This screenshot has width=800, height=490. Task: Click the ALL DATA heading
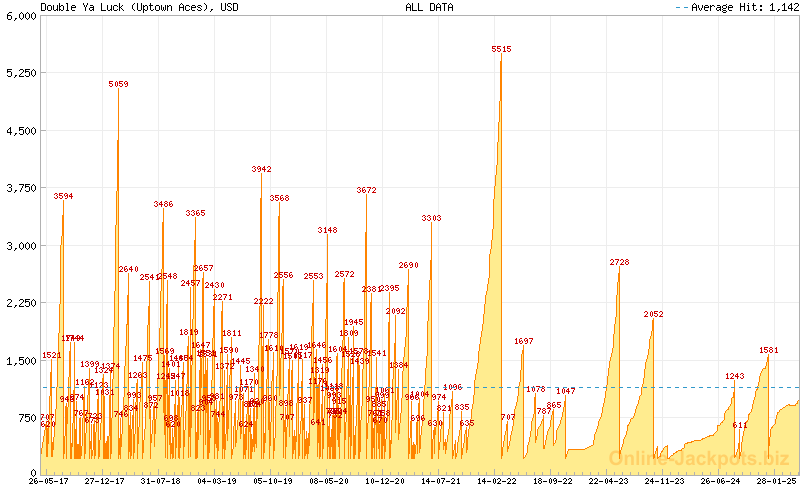[428, 7]
